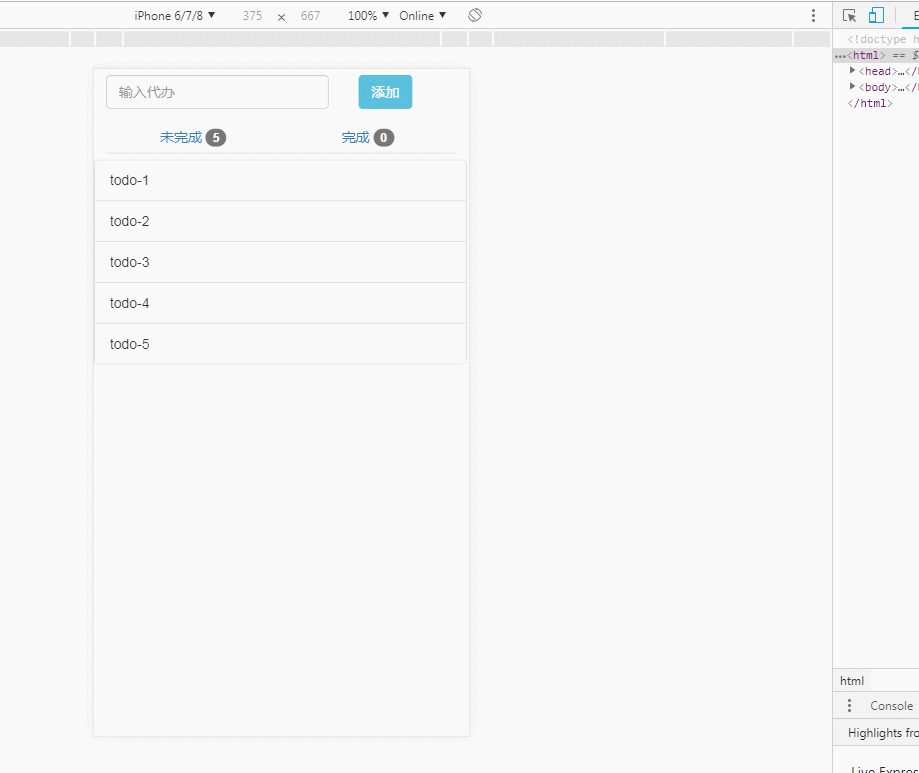The image size is (919, 773).
Task: Activate the inspect element picker icon
Action: click(x=850, y=16)
